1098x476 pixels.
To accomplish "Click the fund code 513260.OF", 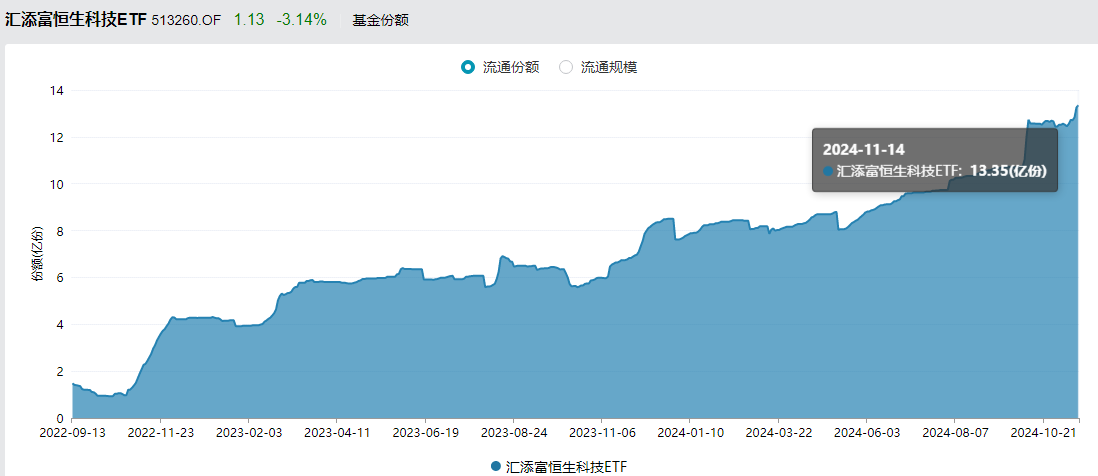I will [186, 20].
